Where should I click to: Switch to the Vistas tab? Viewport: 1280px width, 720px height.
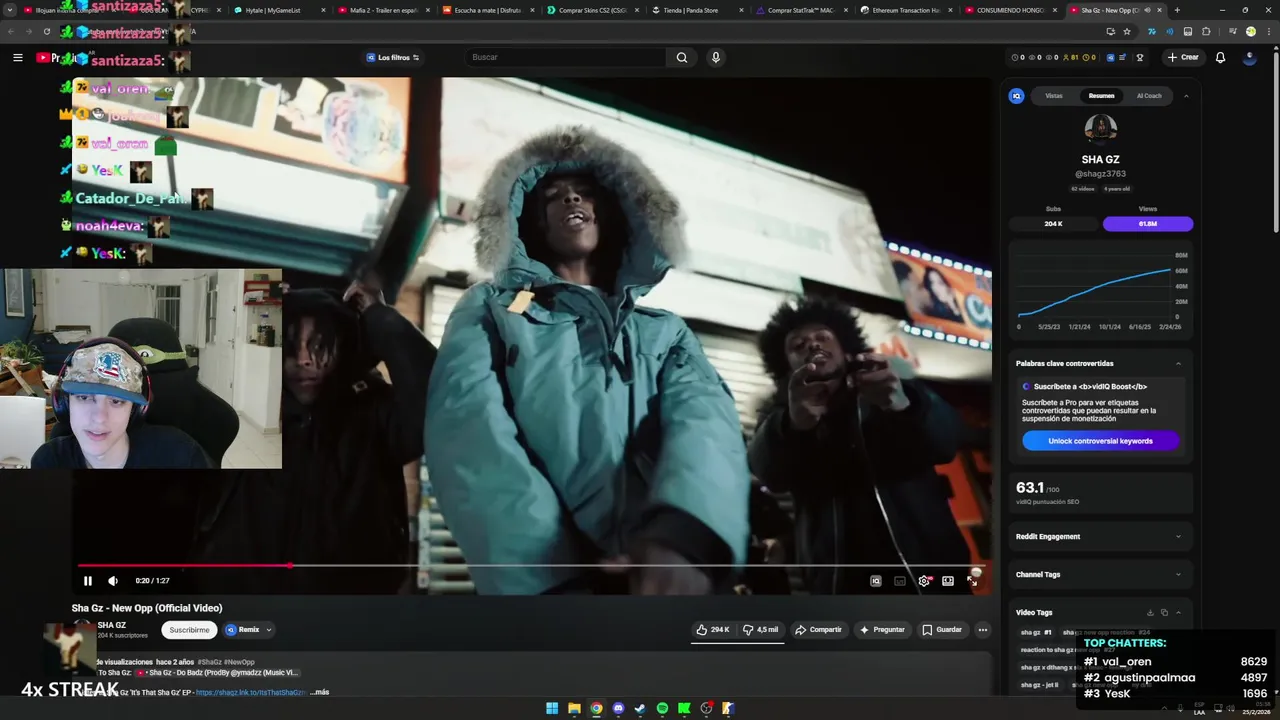[1054, 96]
